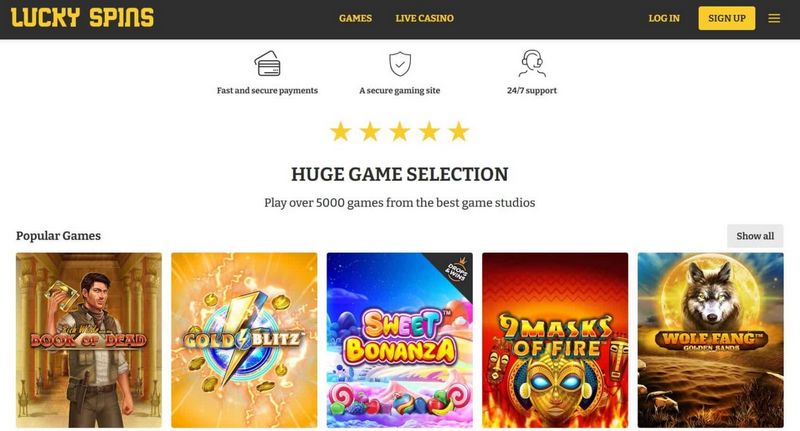Click Show all popular games button

point(755,236)
